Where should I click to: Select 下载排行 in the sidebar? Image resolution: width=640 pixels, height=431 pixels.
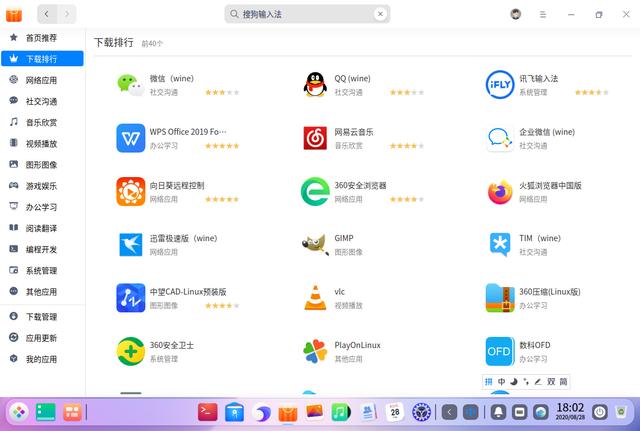tap(42, 59)
